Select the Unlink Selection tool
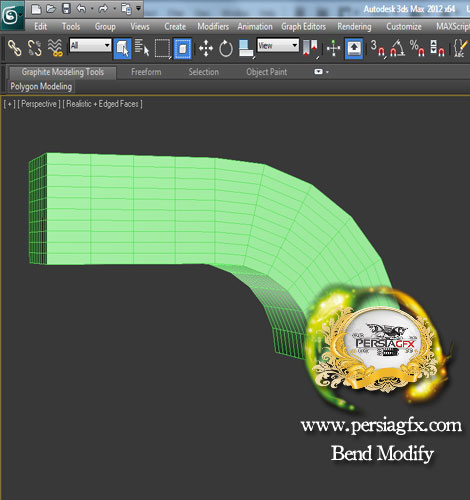Image resolution: width=470 pixels, height=500 pixels. pyautogui.click(x=35, y=48)
